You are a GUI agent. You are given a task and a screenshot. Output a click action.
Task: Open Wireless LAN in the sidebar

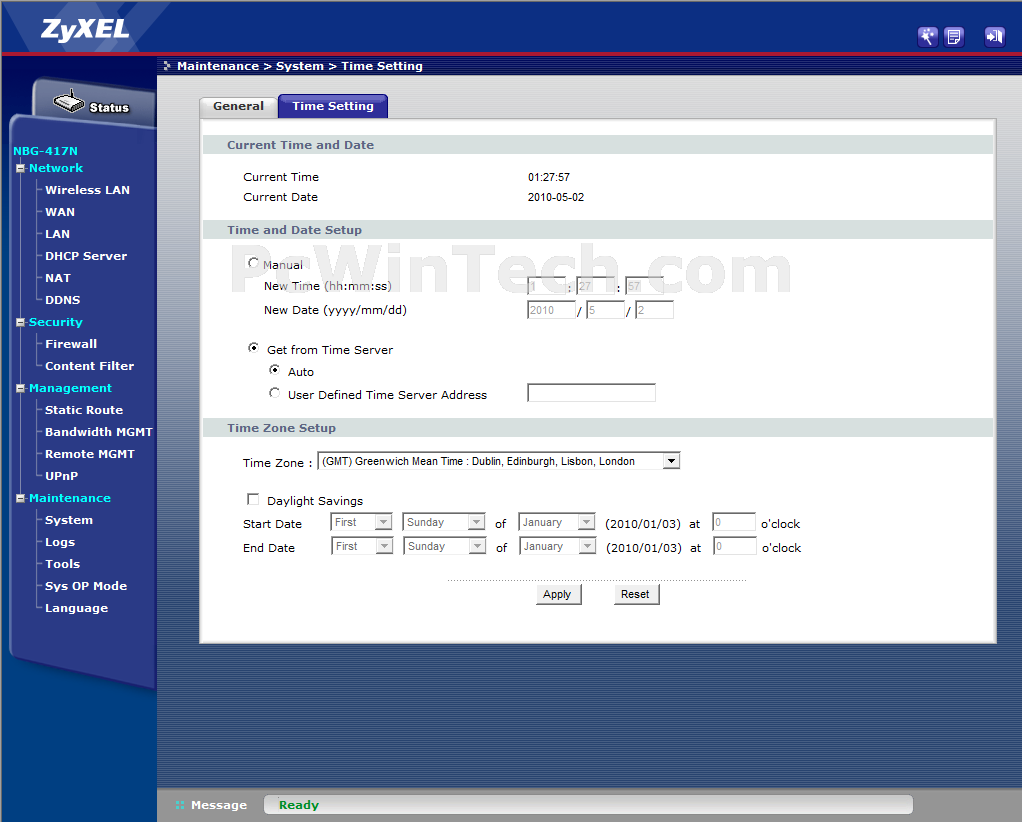pos(87,190)
